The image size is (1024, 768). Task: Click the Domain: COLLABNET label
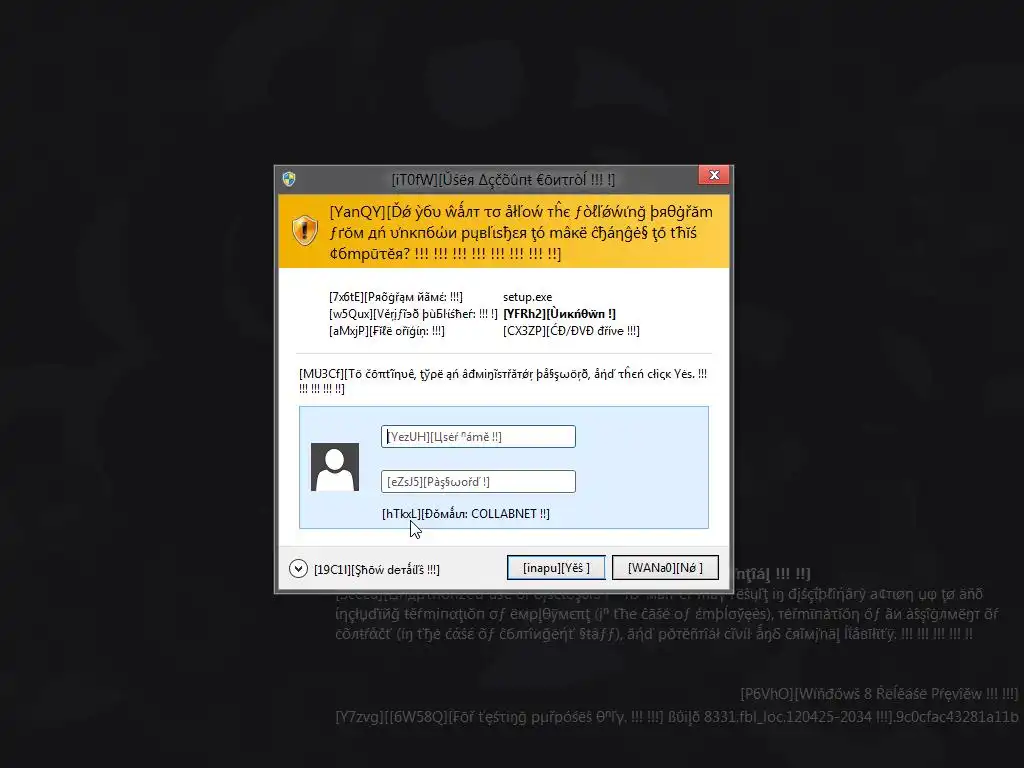(466, 514)
